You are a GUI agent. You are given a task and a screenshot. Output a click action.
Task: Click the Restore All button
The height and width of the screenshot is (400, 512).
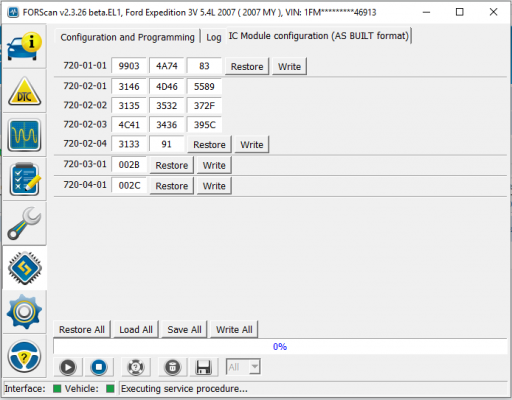[x=82, y=329]
